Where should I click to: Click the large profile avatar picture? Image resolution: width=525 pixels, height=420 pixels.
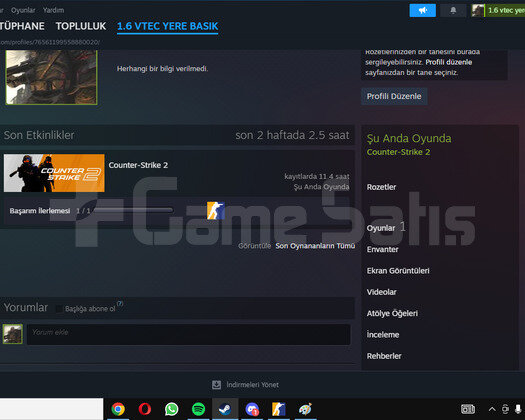(51, 77)
